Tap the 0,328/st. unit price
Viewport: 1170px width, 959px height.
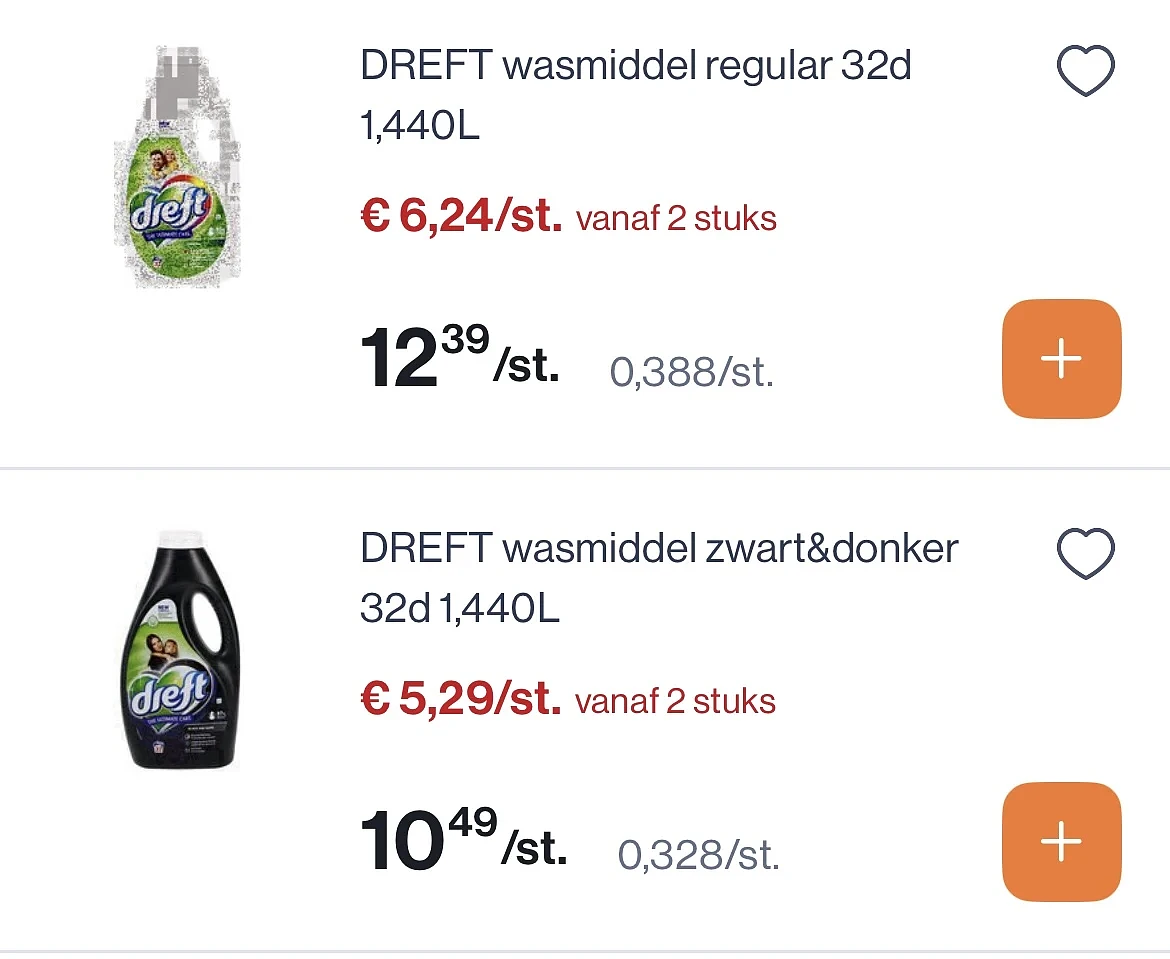pos(698,855)
